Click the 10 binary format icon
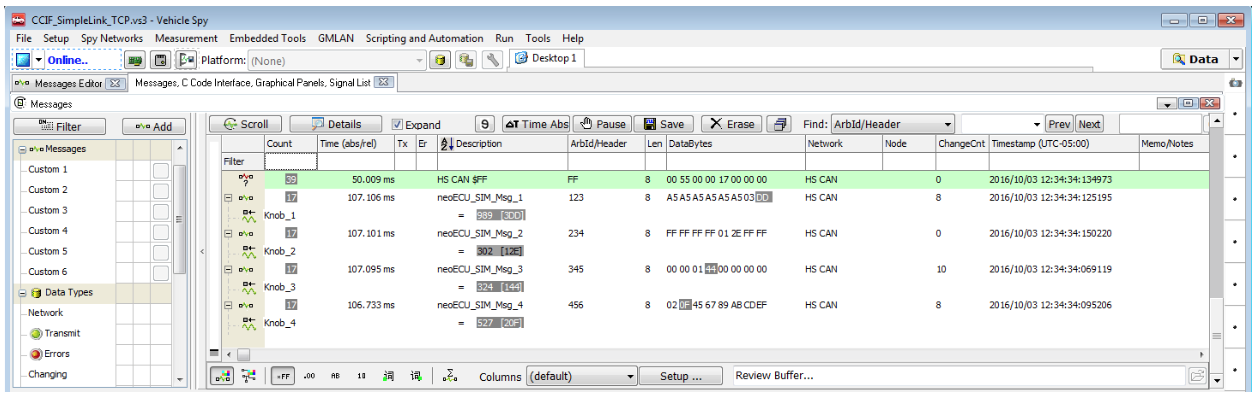Viewport: 1260px width, 396px height. (x=361, y=376)
